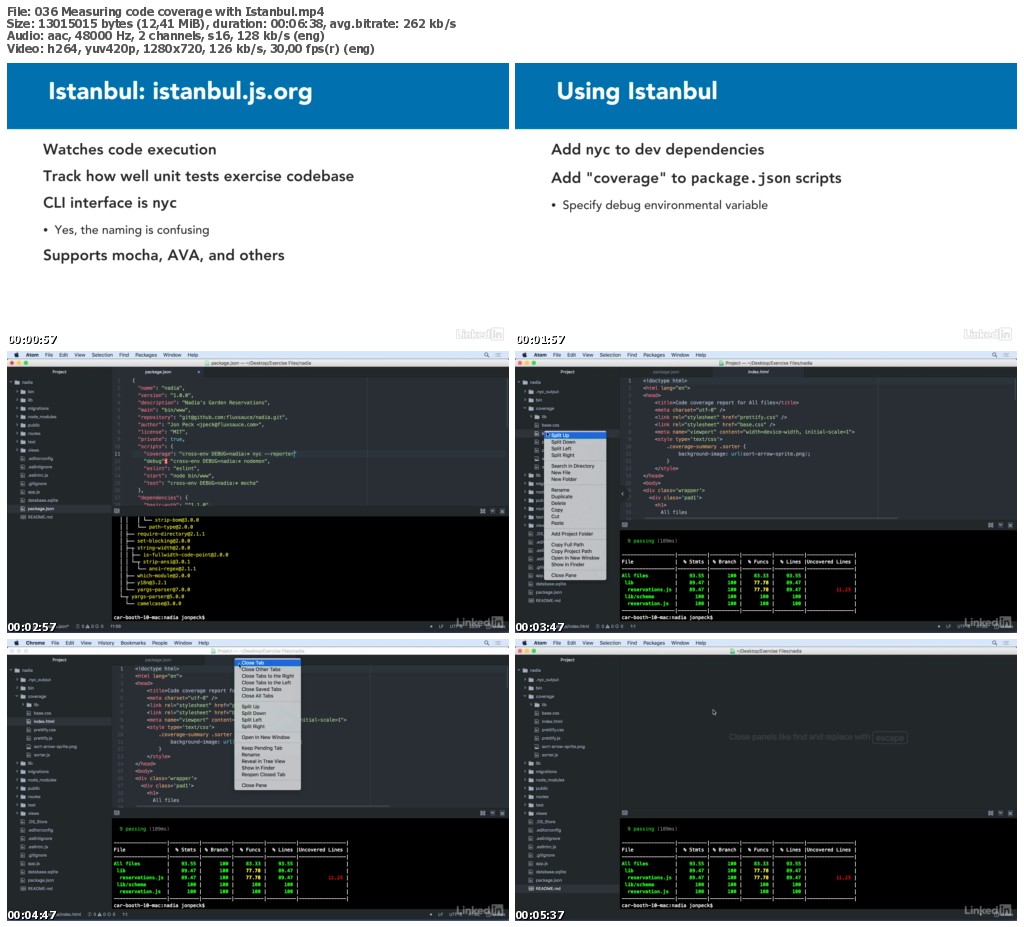Select Close Other Tabs in the tab menu
The image size is (1024, 927).
[268, 670]
